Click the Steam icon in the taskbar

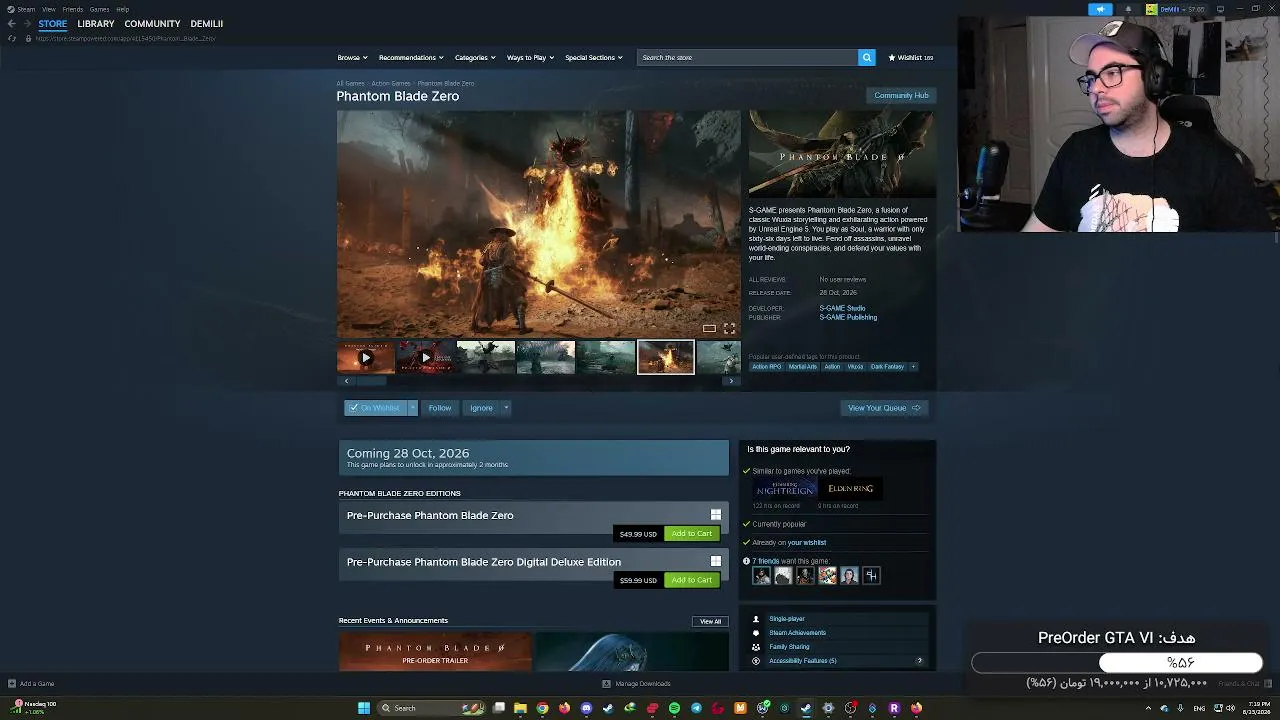tap(806, 708)
